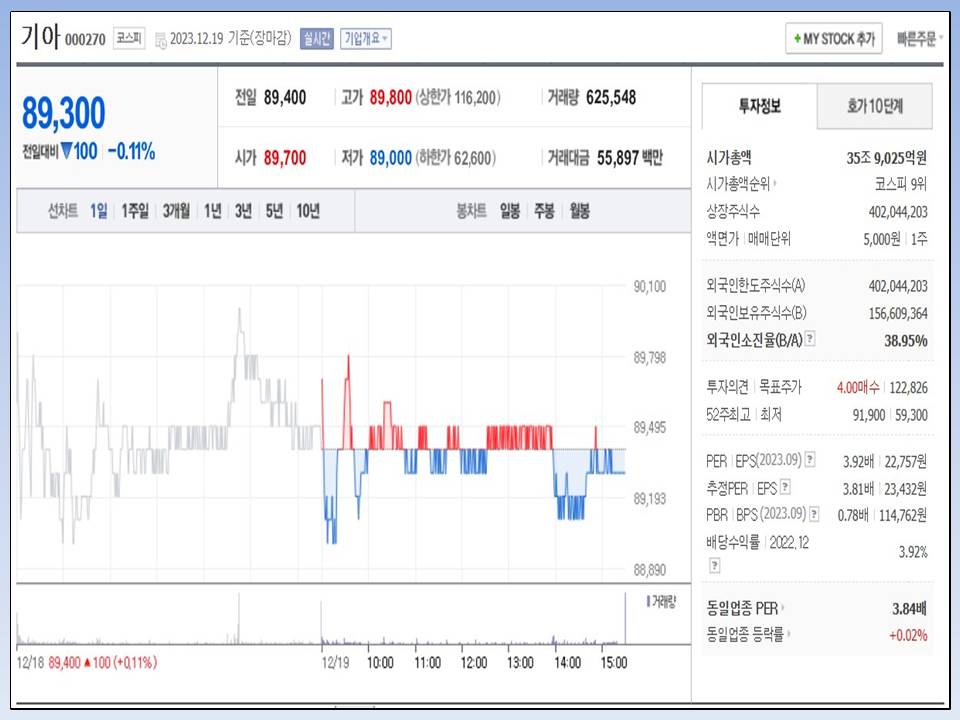
Task: Click the 거래량 legend marker on the volume chart
Action: 648,602
